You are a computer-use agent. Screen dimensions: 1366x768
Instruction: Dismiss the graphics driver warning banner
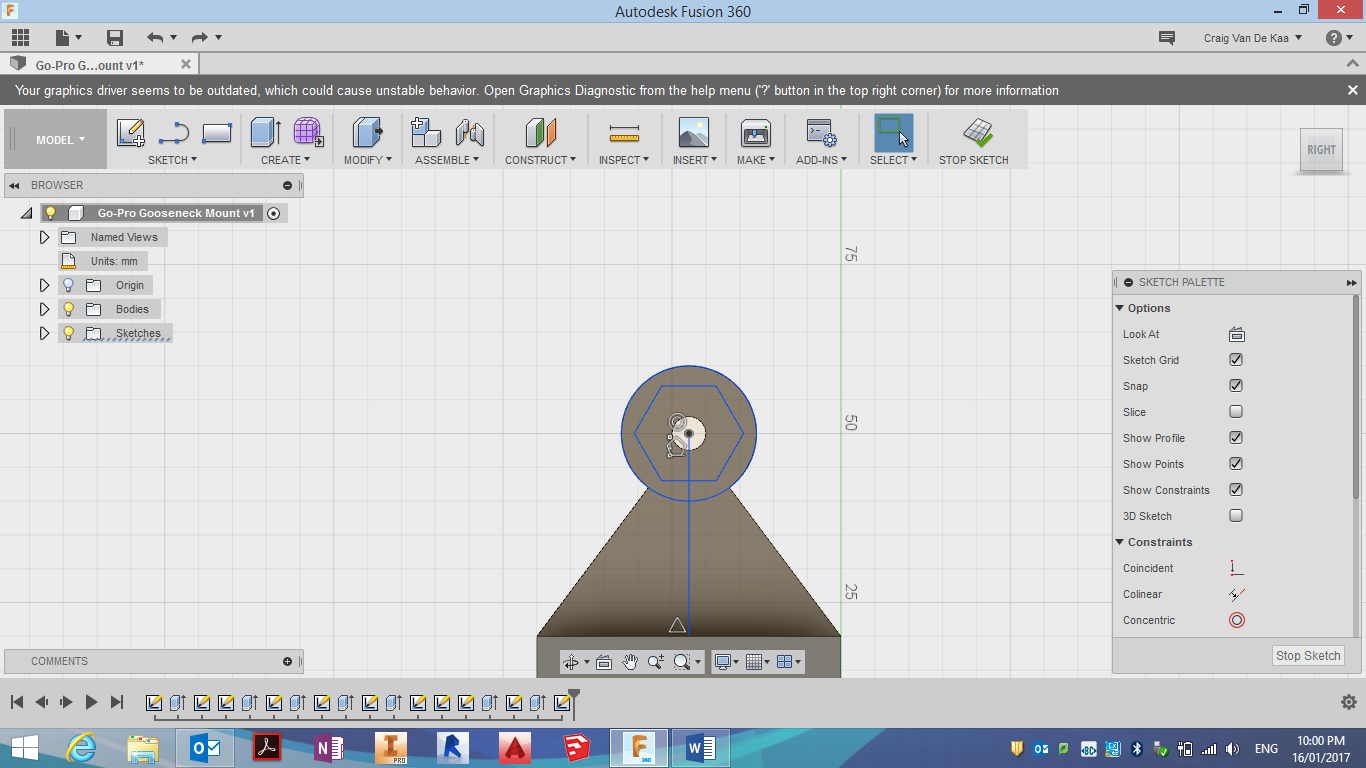(1352, 90)
